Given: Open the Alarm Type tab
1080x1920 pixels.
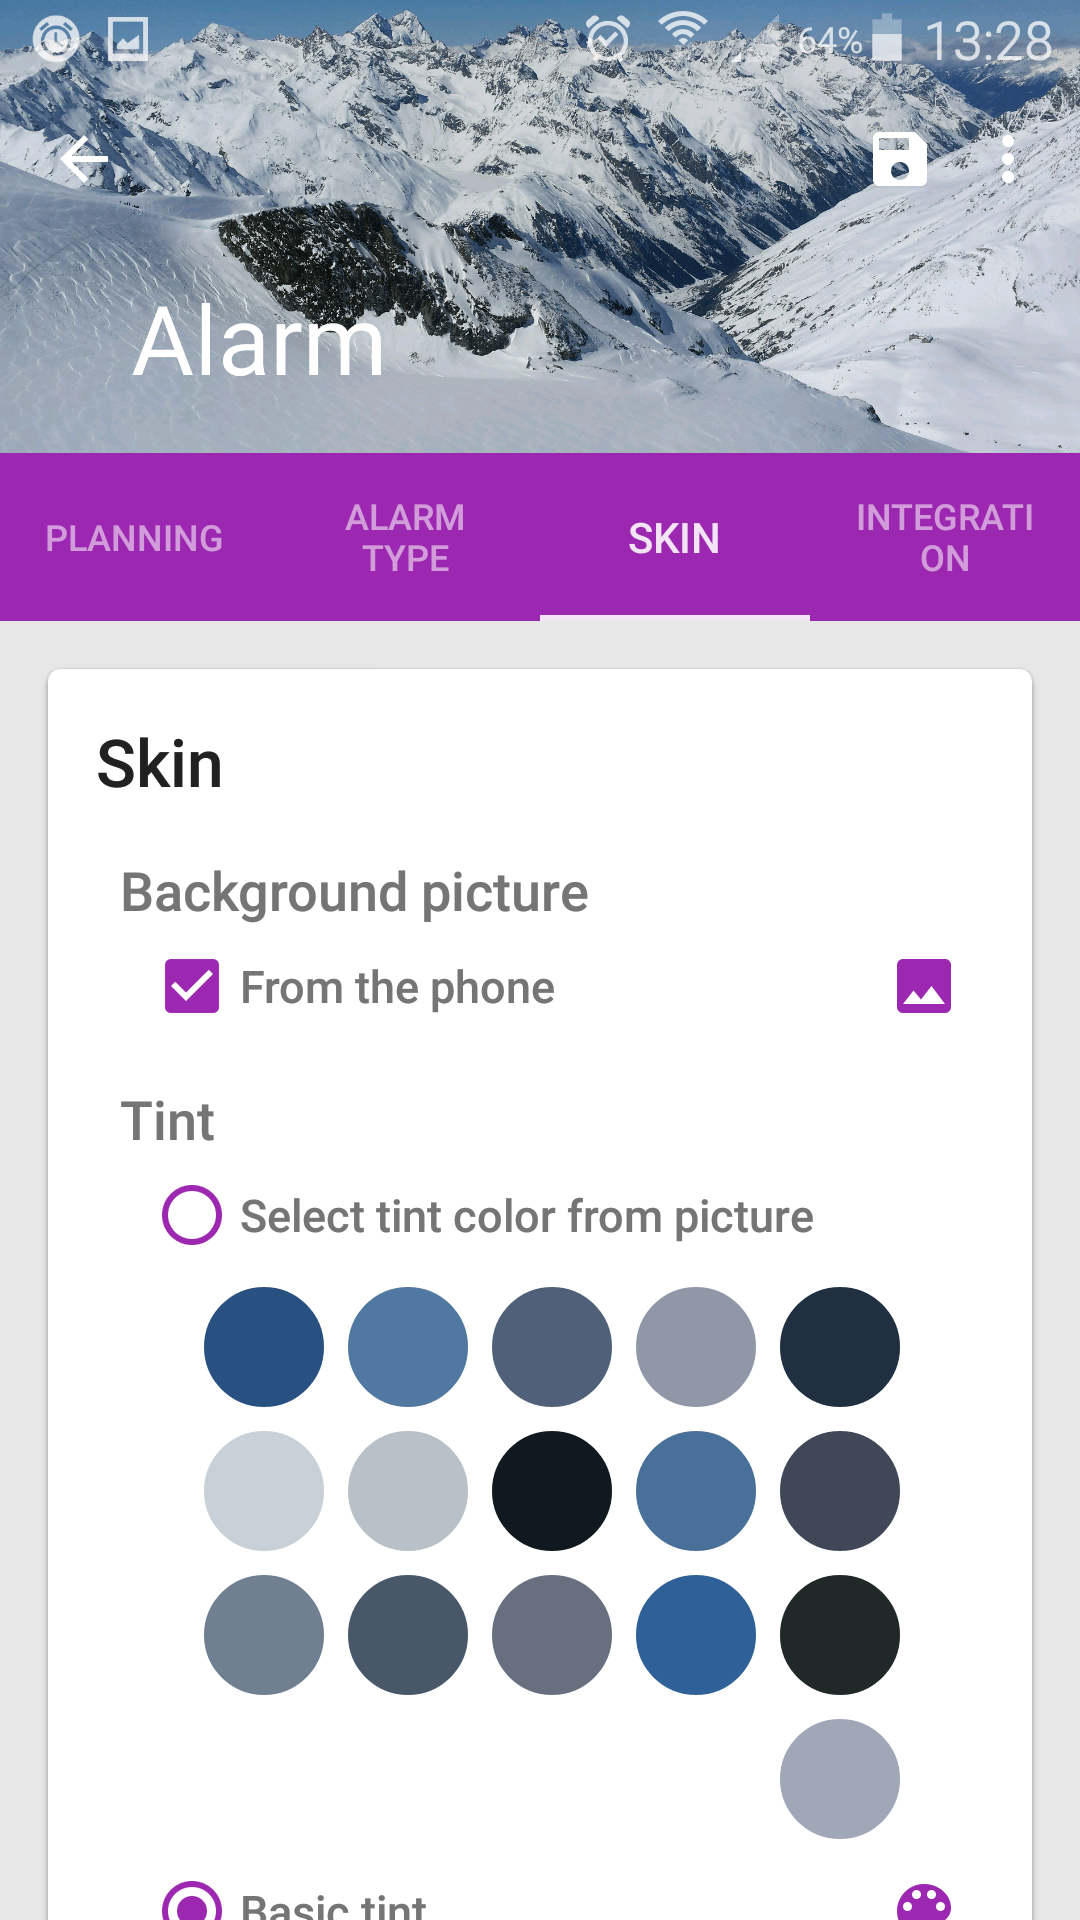Looking at the screenshot, I should pyautogui.click(x=405, y=538).
